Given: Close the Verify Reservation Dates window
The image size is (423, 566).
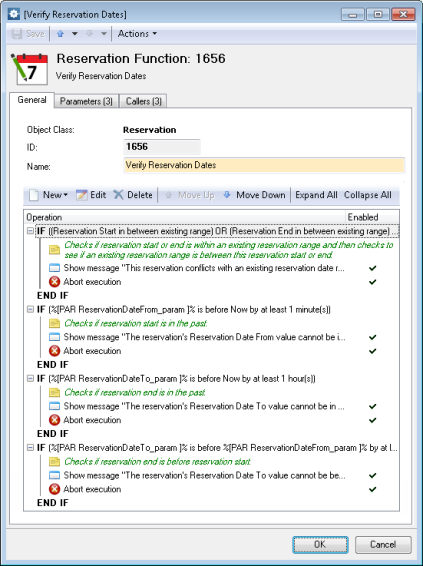Looking at the screenshot, I should tap(403, 14).
